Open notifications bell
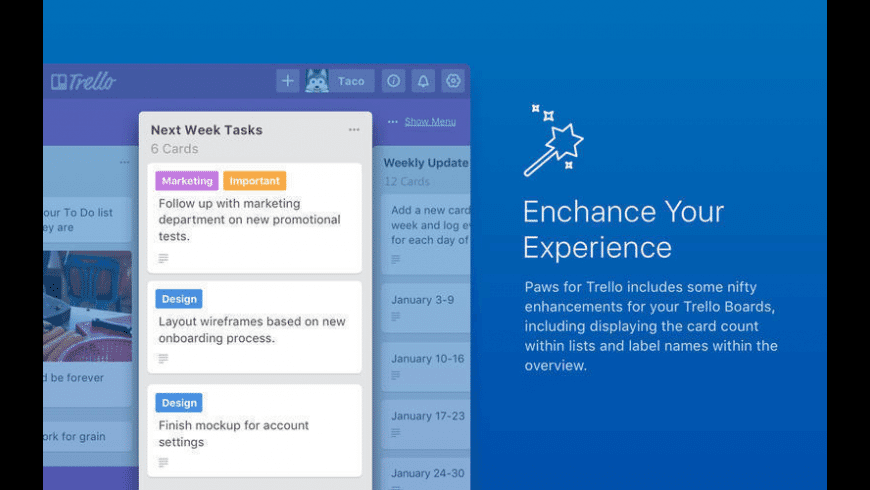870x490 pixels. [x=423, y=81]
